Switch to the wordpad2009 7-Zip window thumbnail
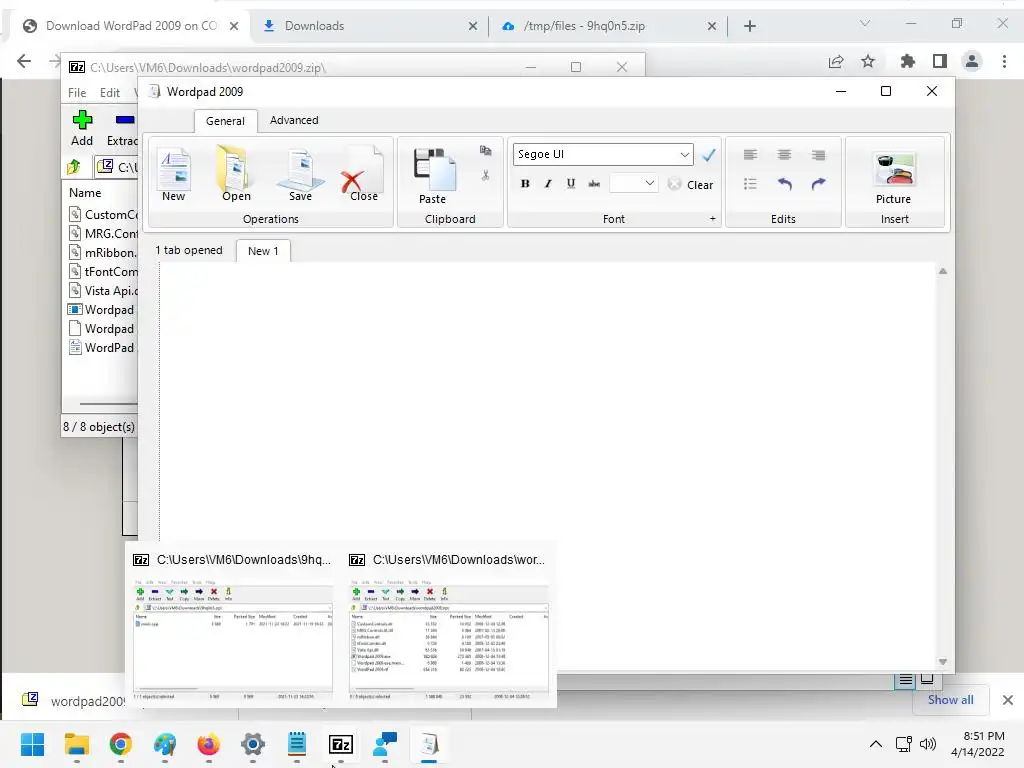Viewport: 1024px width, 768px height. (449, 625)
